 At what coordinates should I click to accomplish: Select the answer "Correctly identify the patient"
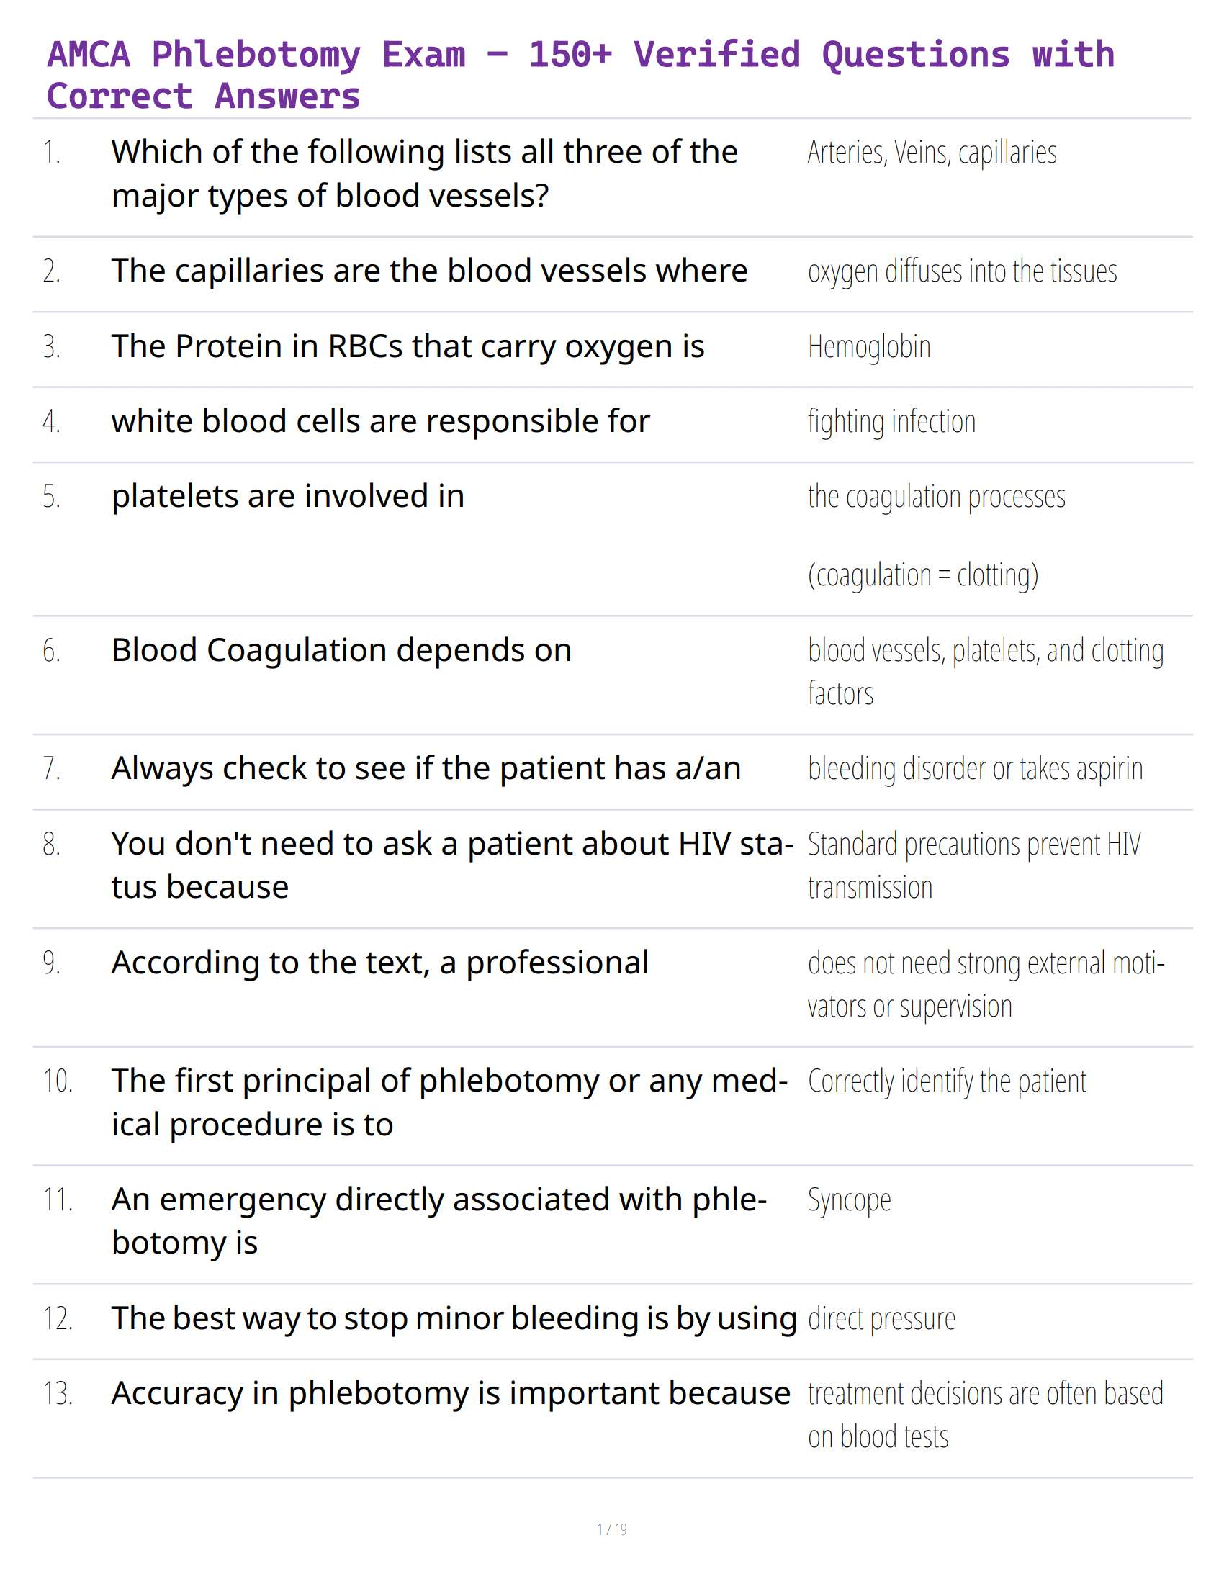(x=946, y=1082)
